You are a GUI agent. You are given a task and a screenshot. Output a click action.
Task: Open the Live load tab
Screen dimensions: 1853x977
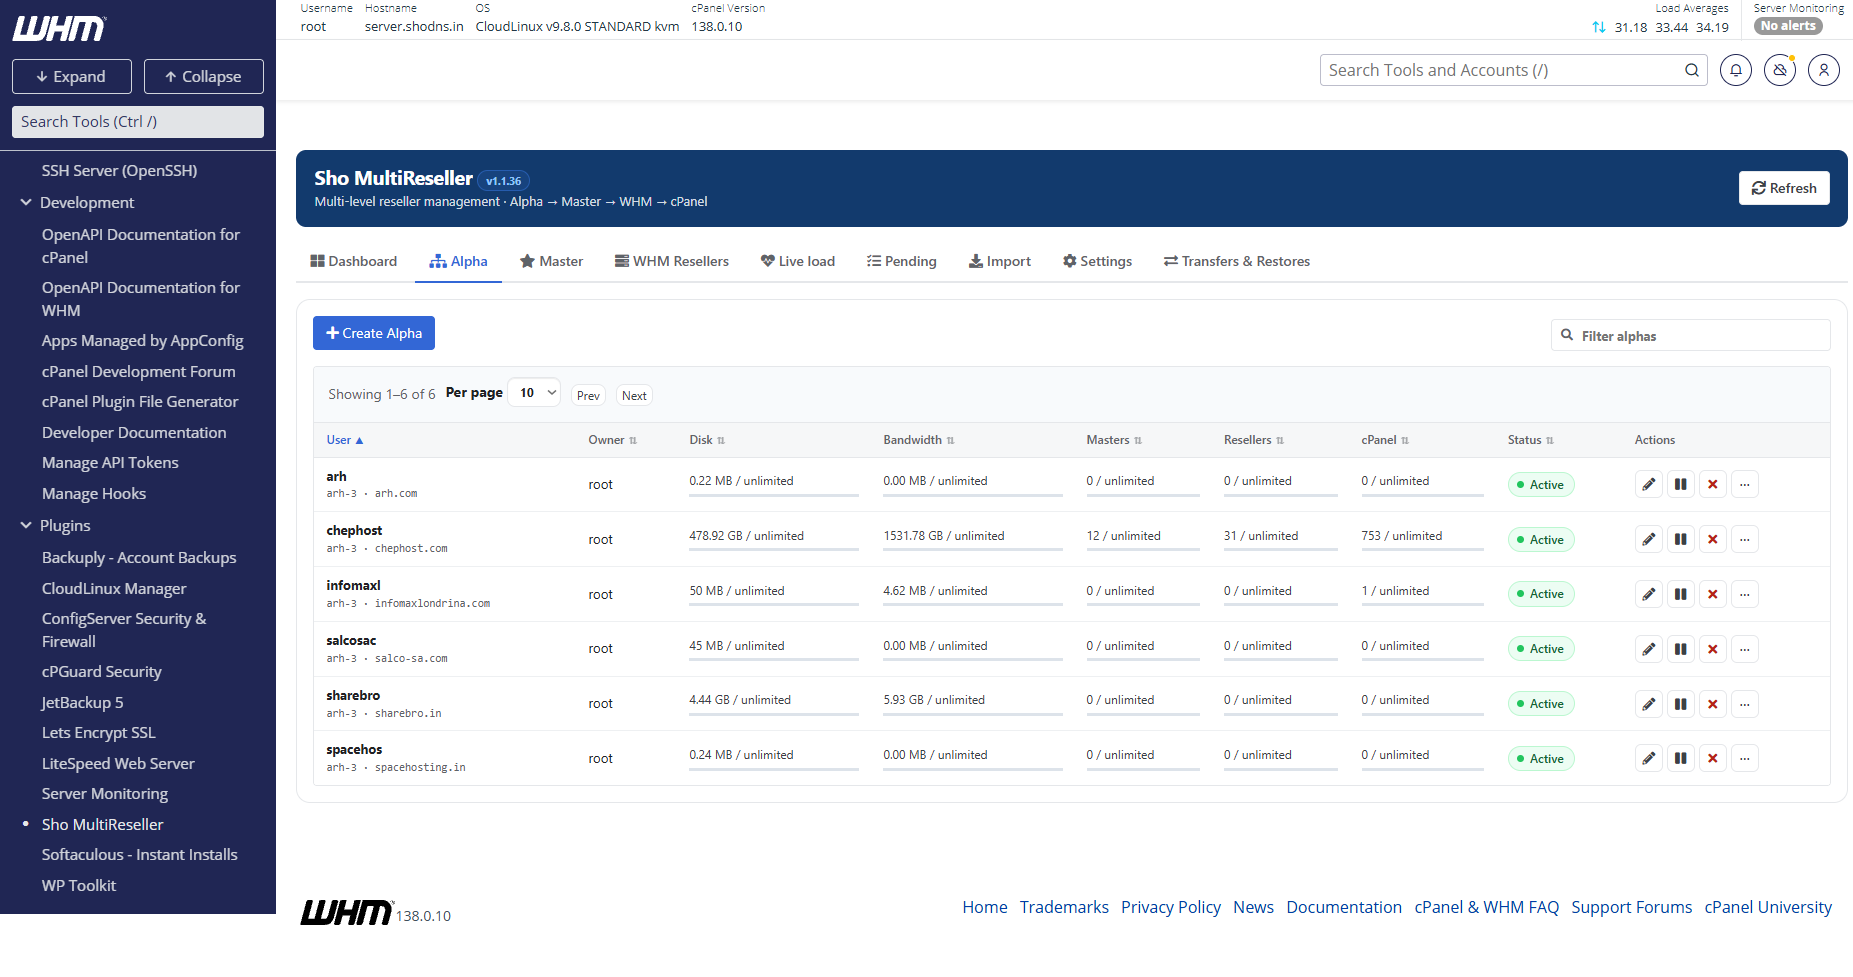798,261
